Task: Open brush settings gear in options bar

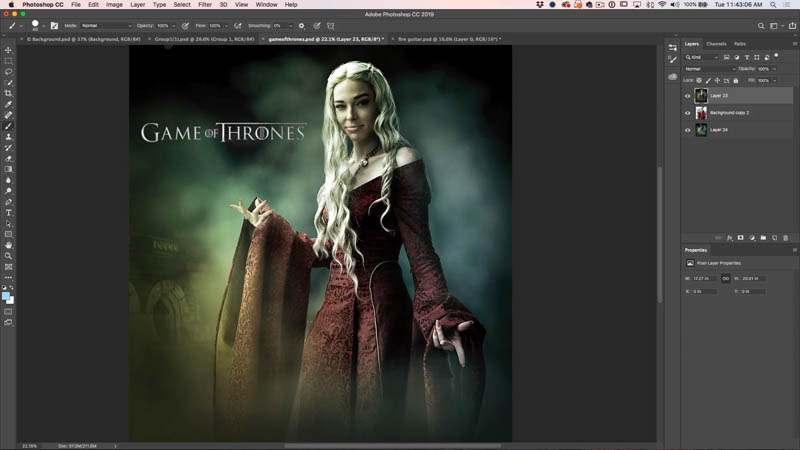Action: point(302,26)
